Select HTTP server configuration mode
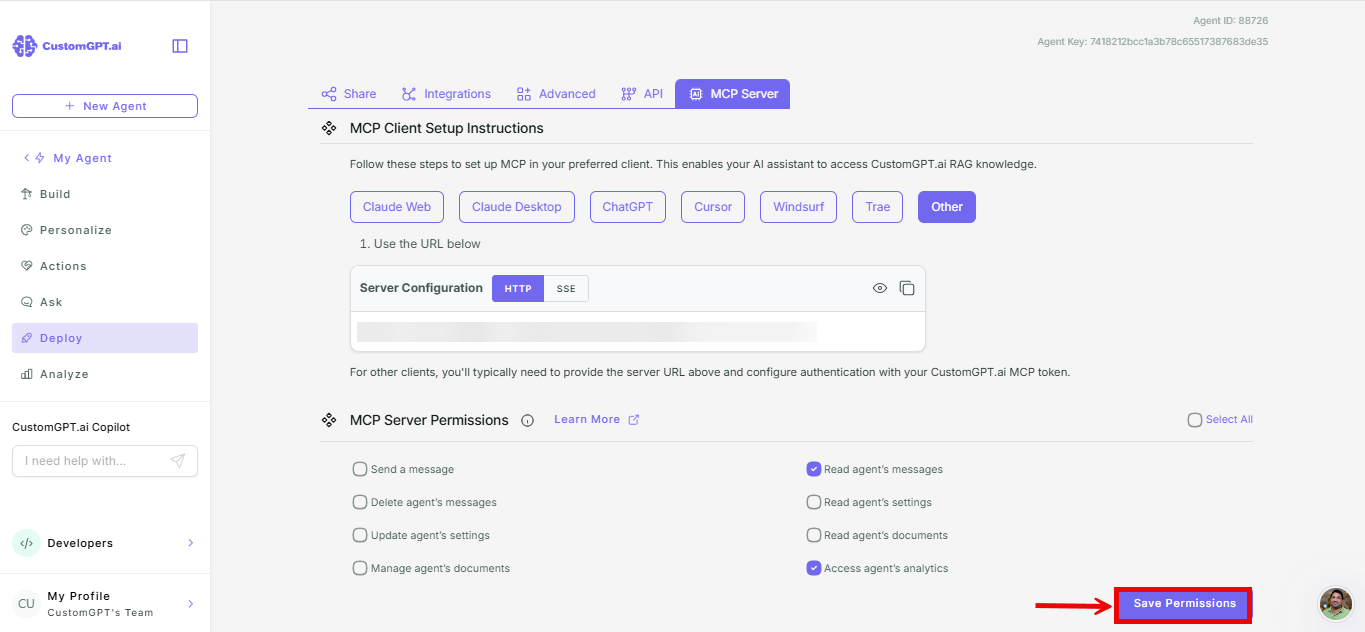The height and width of the screenshot is (632, 1365). (518, 288)
